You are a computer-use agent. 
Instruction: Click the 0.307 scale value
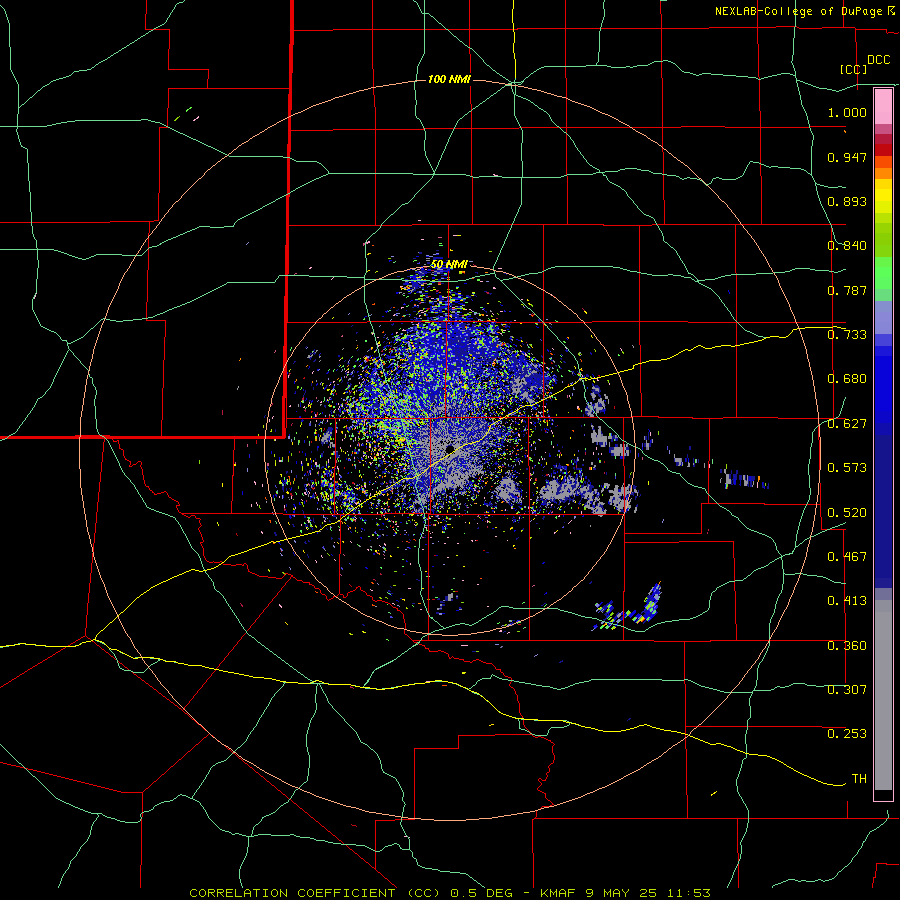pos(847,690)
